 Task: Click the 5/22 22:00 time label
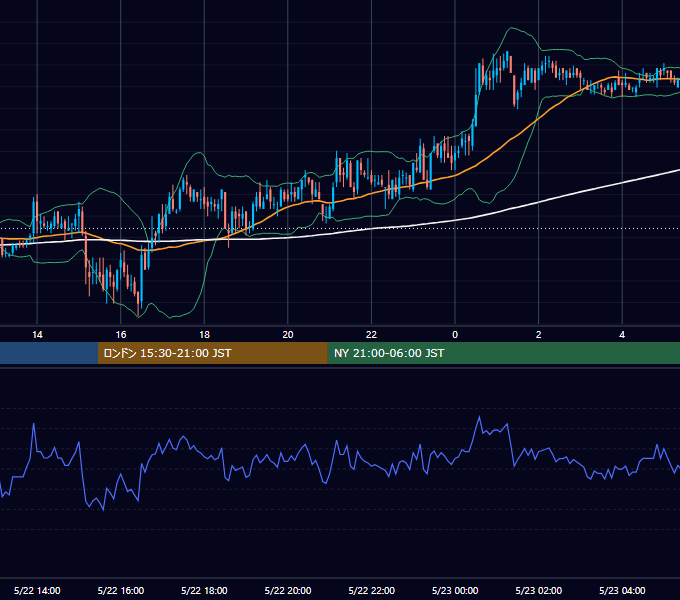pos(372,590)
